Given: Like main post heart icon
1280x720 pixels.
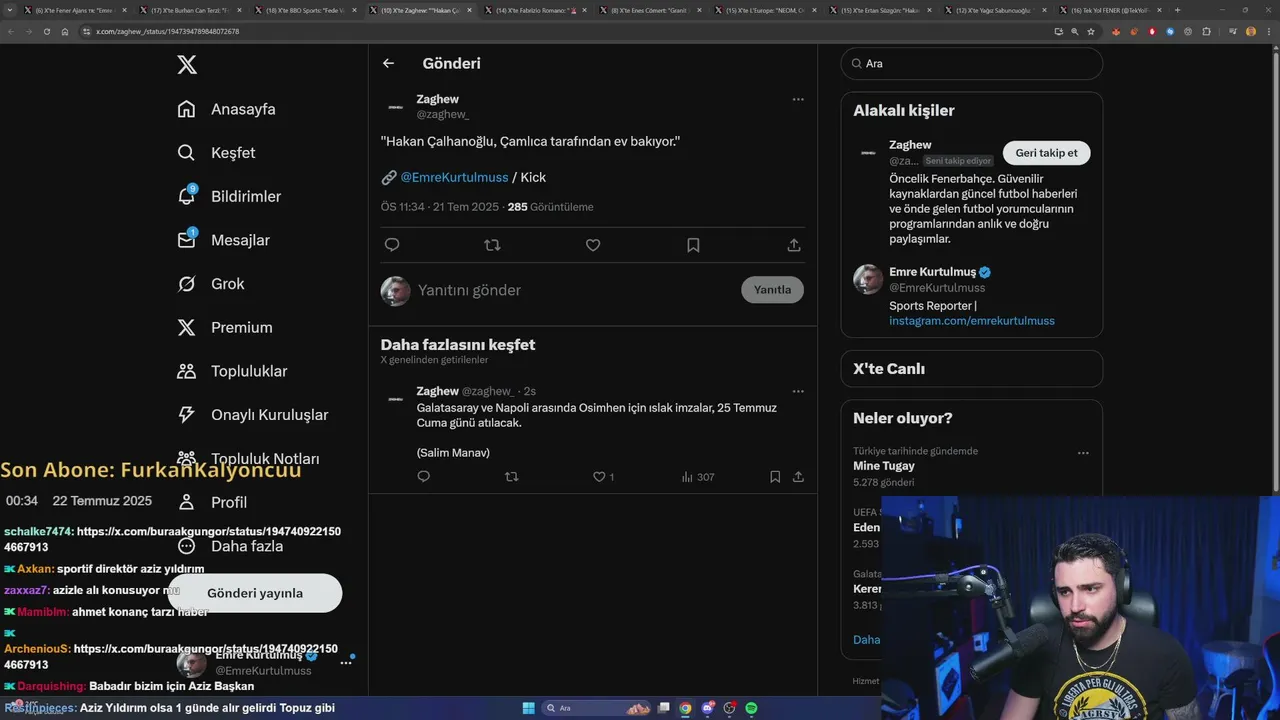Looking at the screenshot, I should [x=593, y=245].
